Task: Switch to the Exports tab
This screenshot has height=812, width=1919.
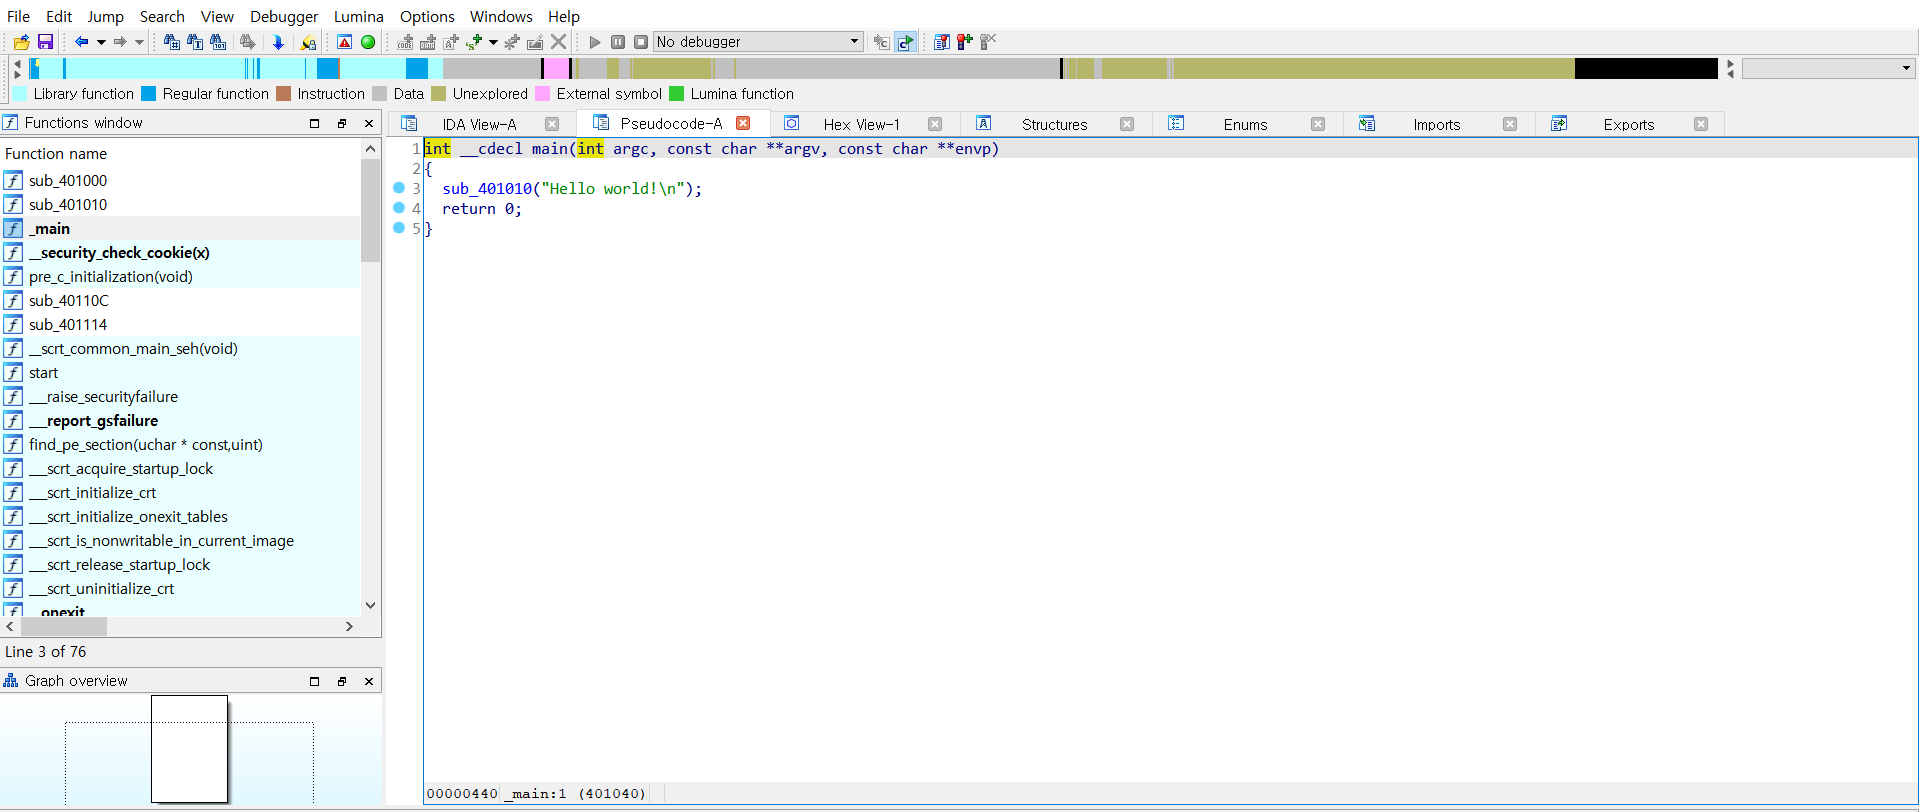Action: click(x=1628, y=124)
